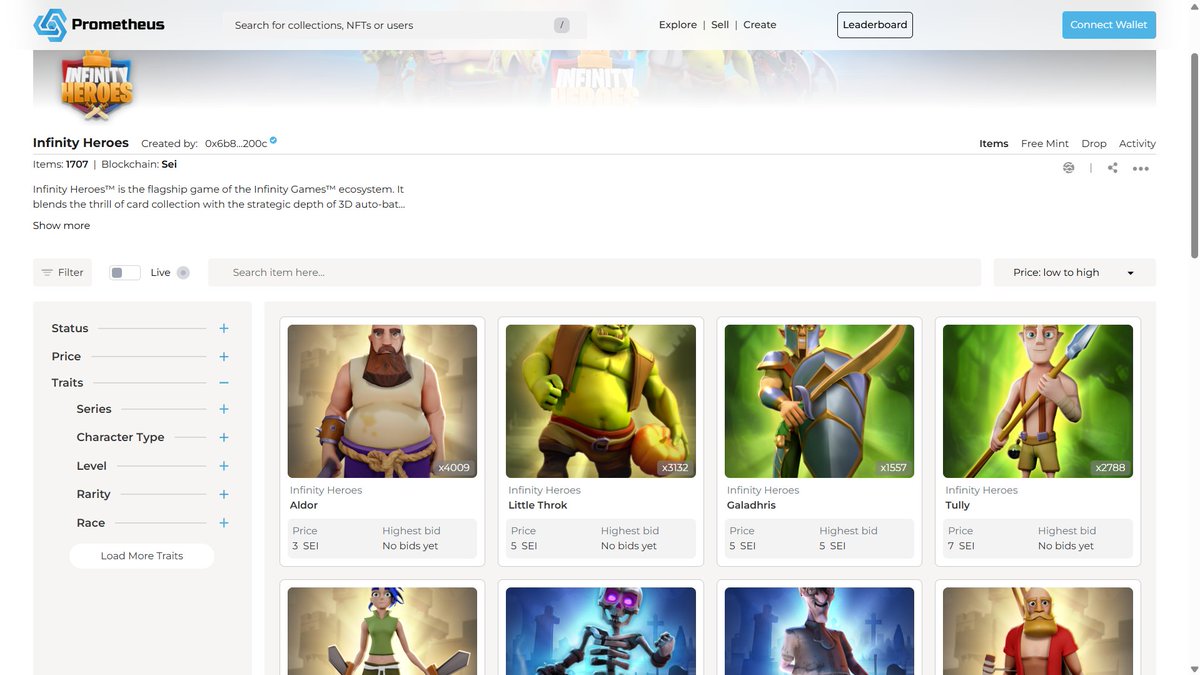Click the verified badge next to creator address
Screen dimensions: 1200x675
pyautogui.click(x=273, y=141)
